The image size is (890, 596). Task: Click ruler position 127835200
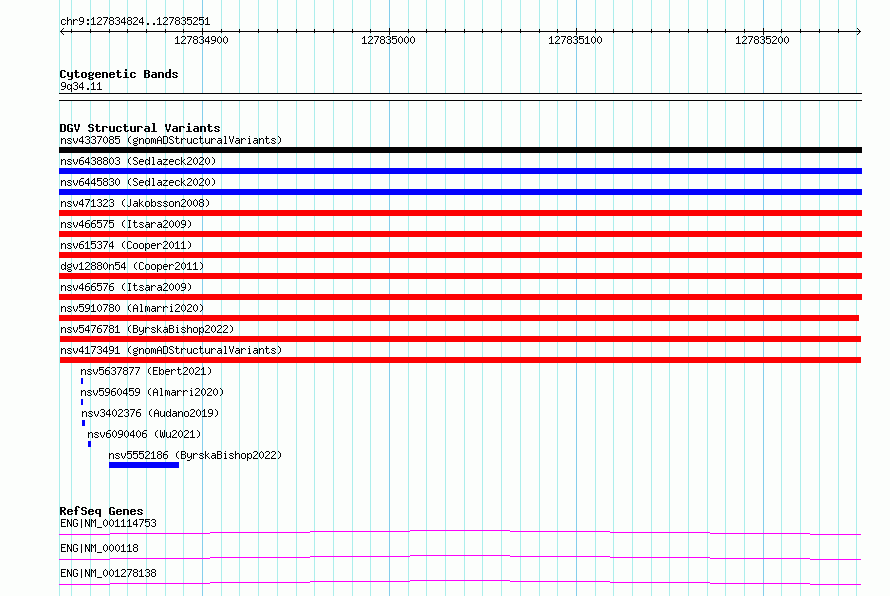tap(762, 40)
